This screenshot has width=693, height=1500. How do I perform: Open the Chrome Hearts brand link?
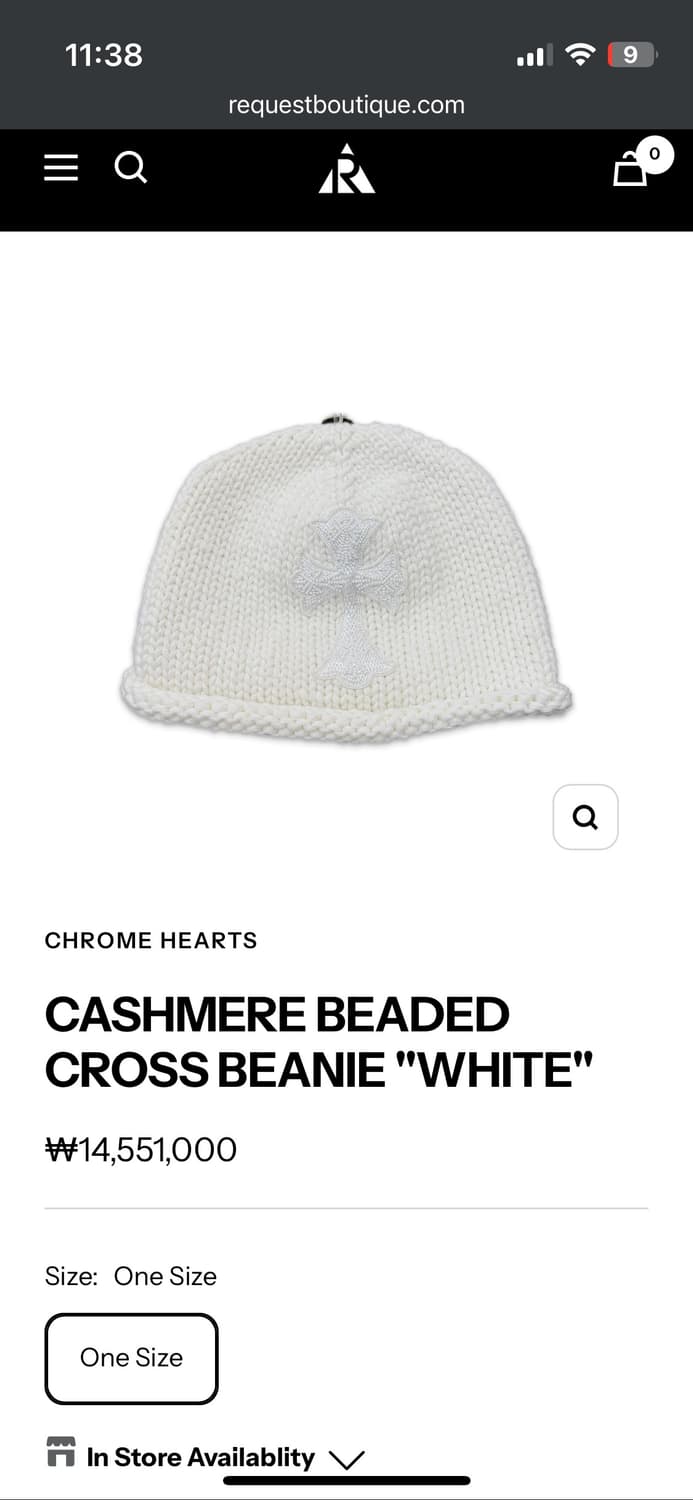(x=151, y=940)
